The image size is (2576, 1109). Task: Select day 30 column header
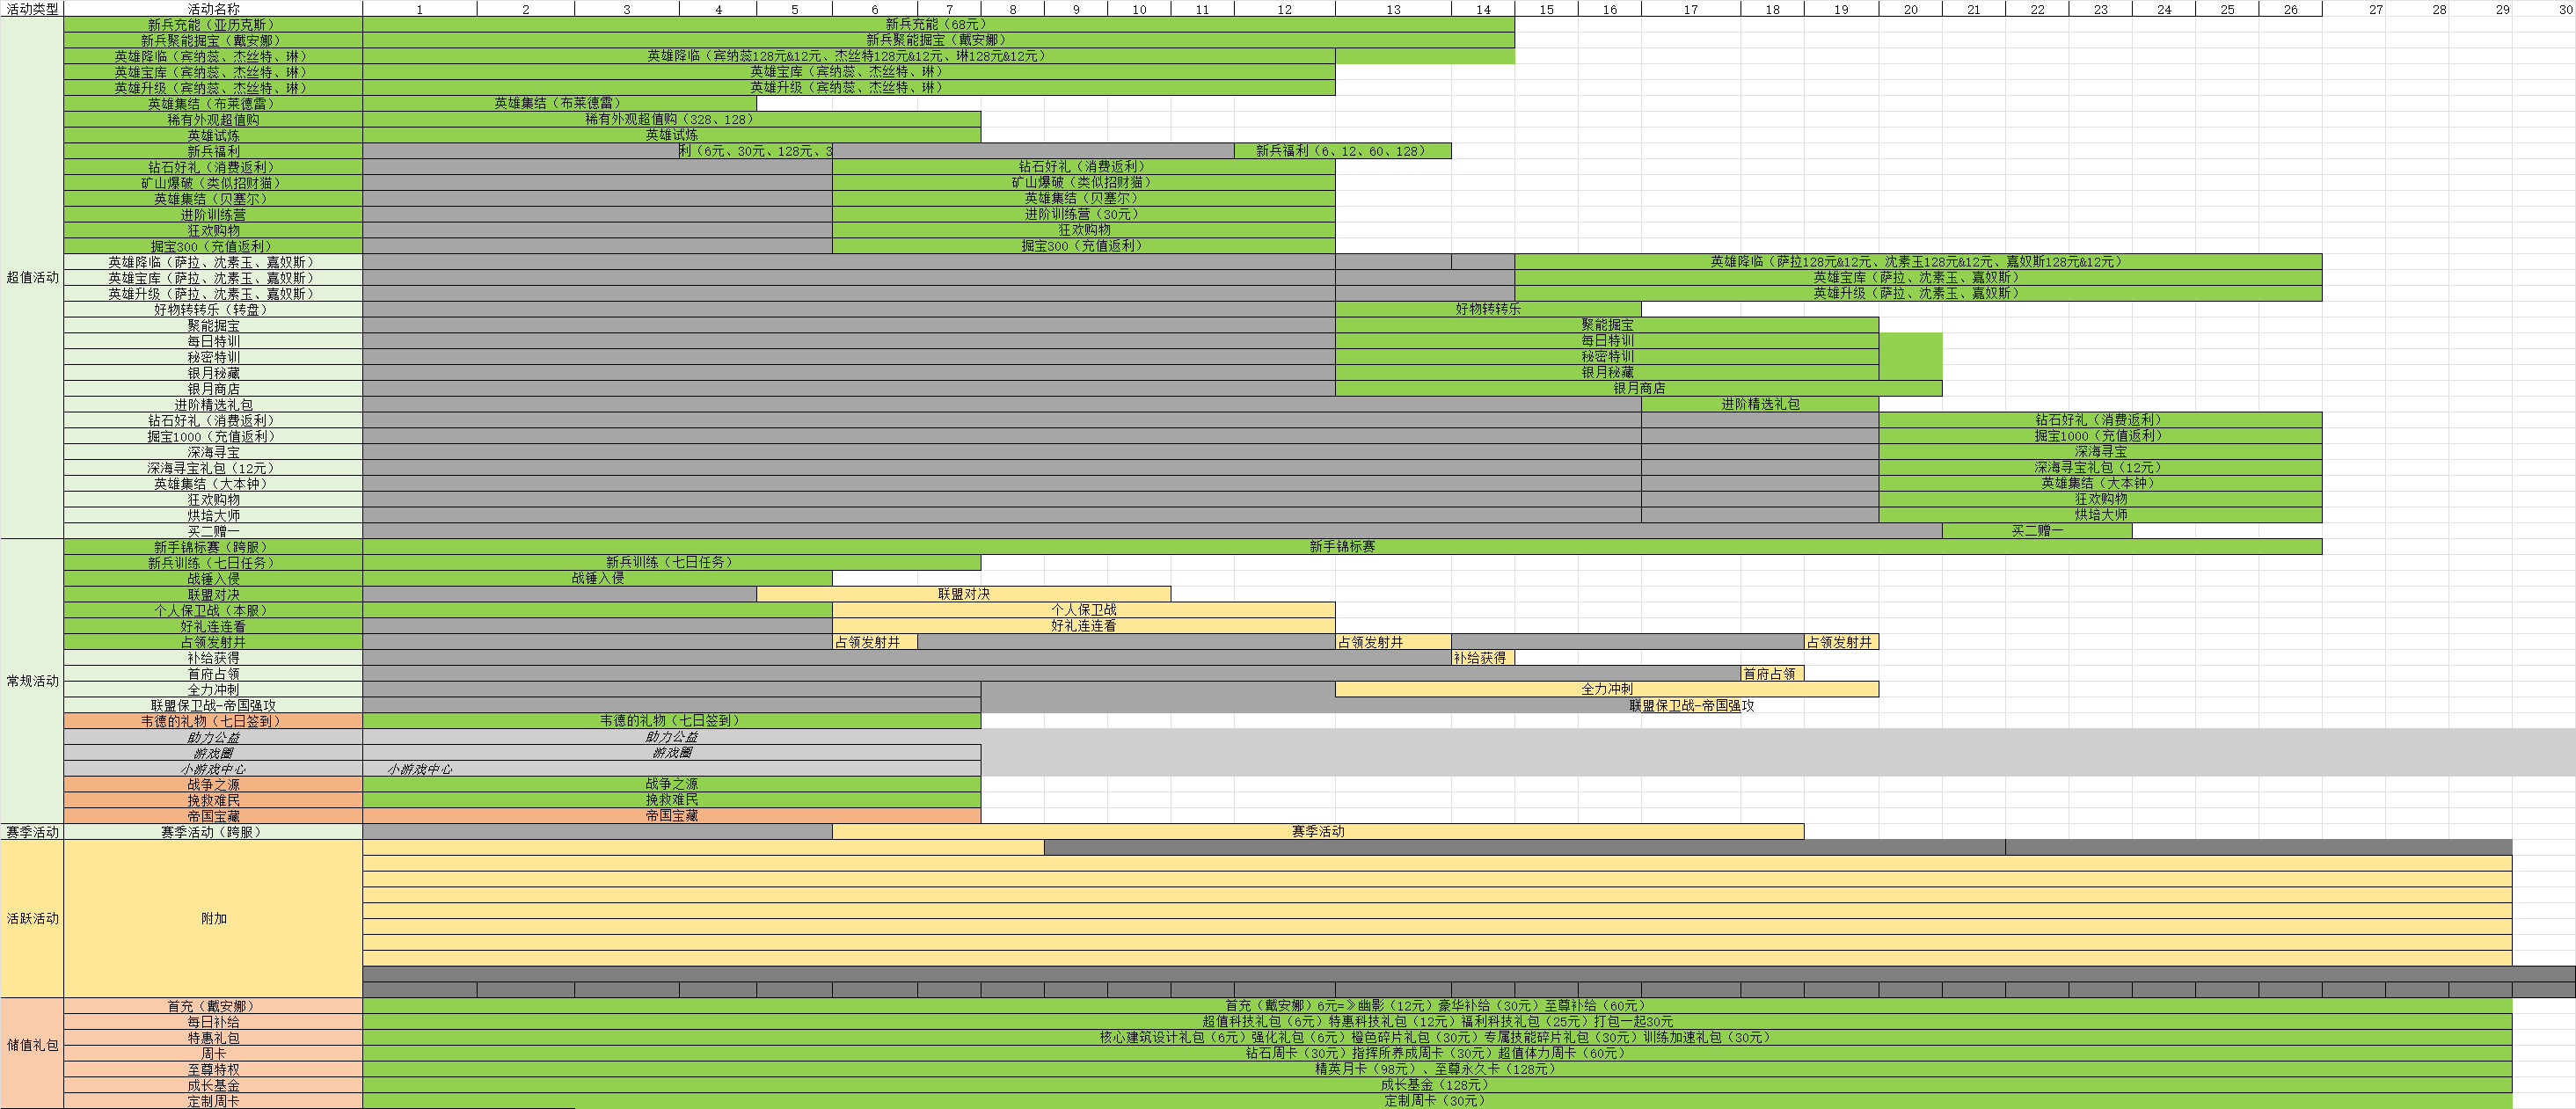tap(2558, 9)
